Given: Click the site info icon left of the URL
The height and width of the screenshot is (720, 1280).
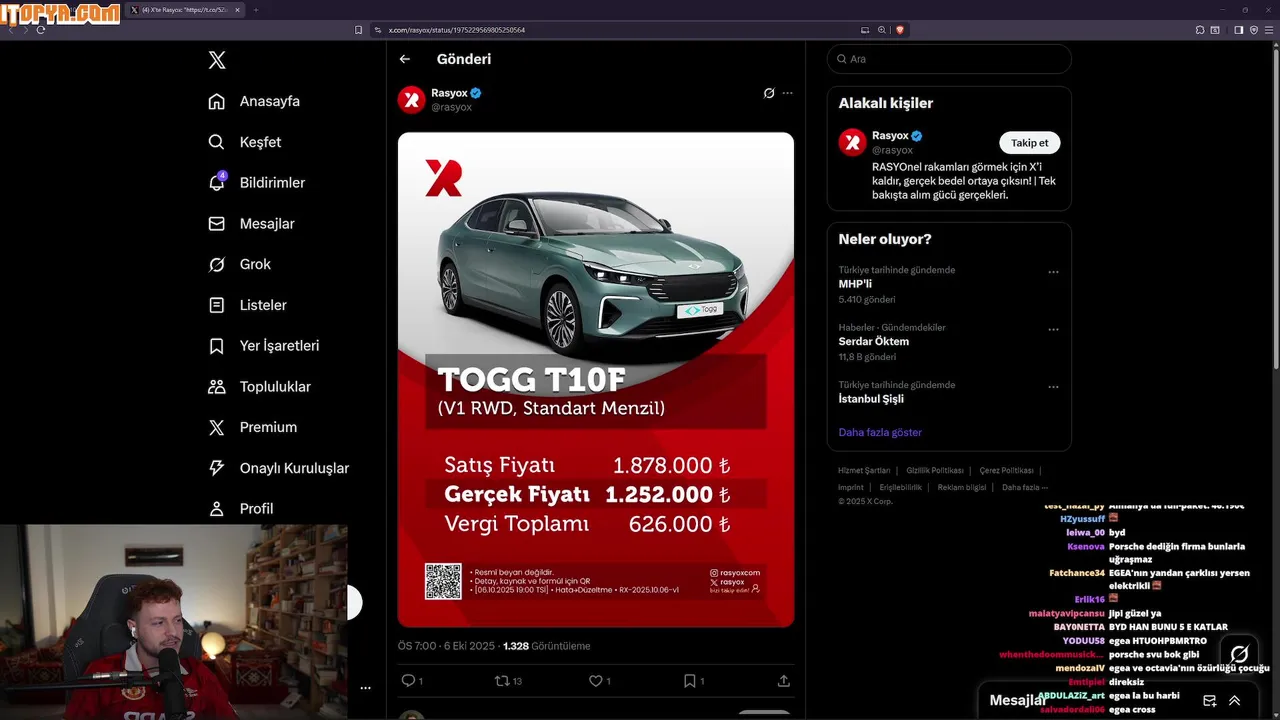Looking at the screenshot, I should (x=378, y=30).
